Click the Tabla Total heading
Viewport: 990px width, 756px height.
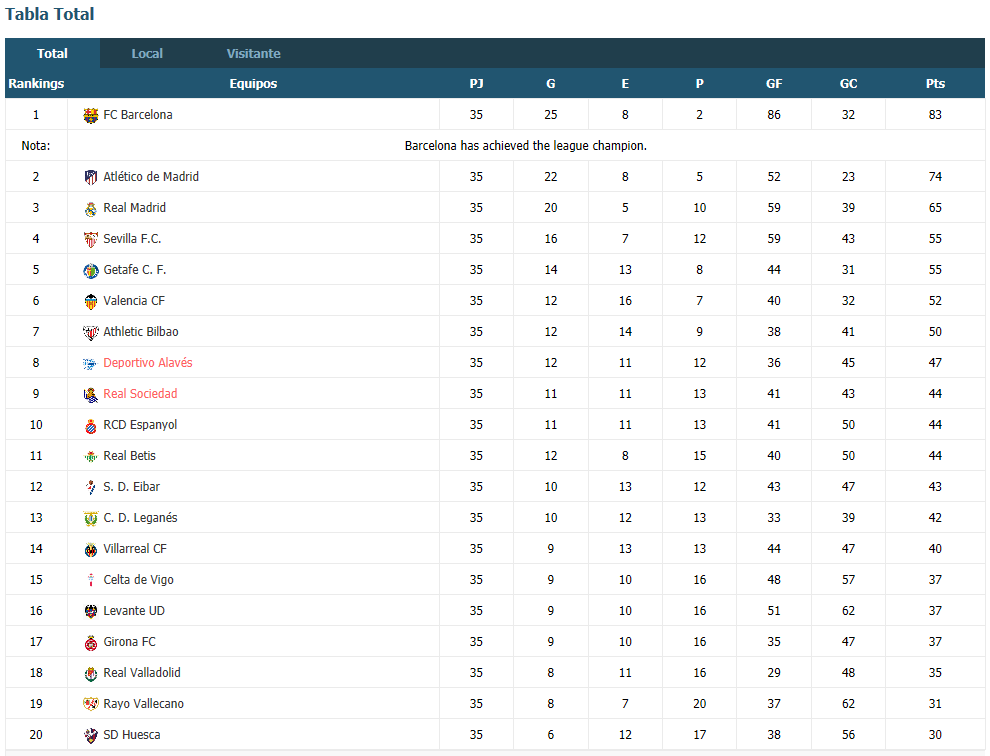click(50, 14)
